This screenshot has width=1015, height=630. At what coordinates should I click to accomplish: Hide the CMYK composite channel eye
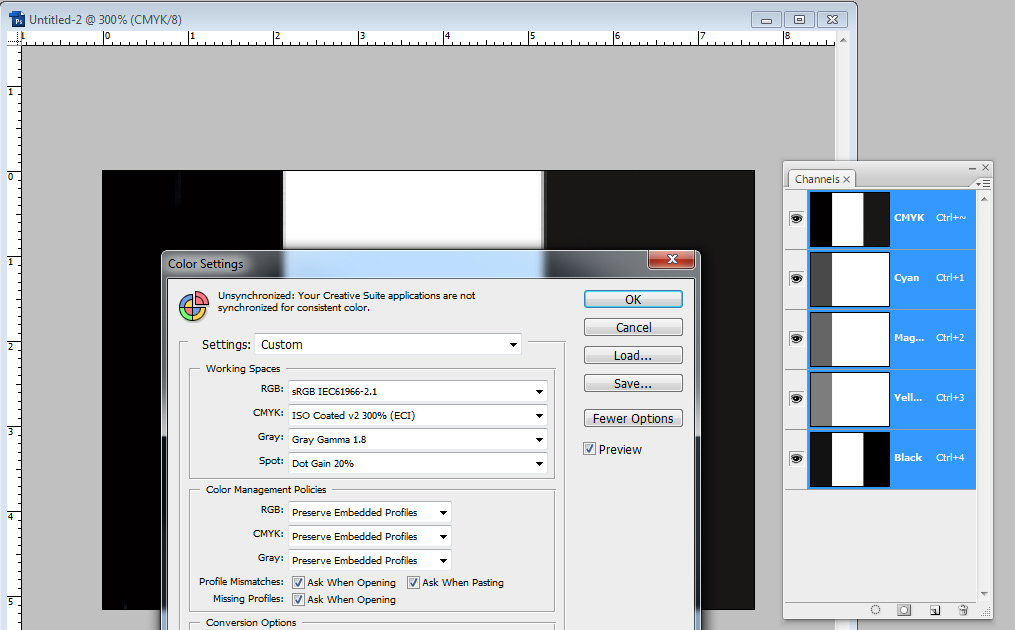(x=796, y=219)
